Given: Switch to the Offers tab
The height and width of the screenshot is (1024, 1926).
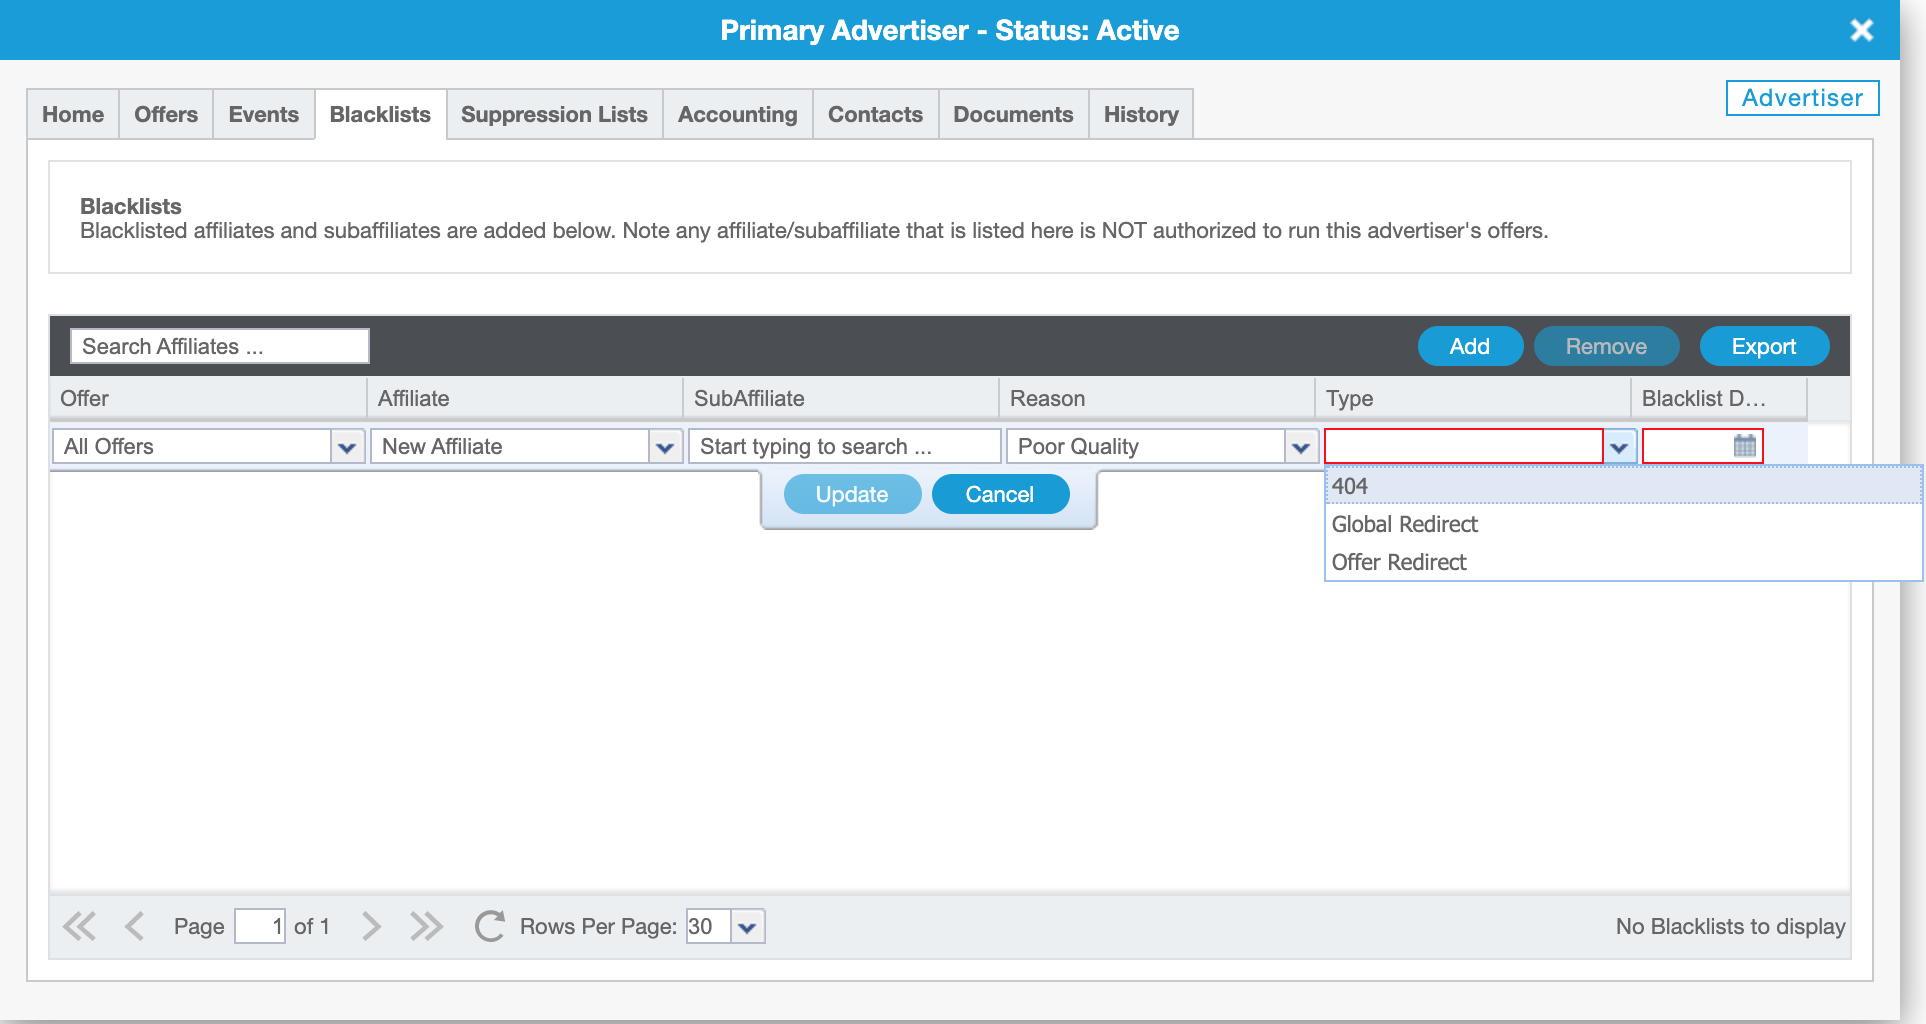Looking at the screenshot, I should tap(166, 115).
